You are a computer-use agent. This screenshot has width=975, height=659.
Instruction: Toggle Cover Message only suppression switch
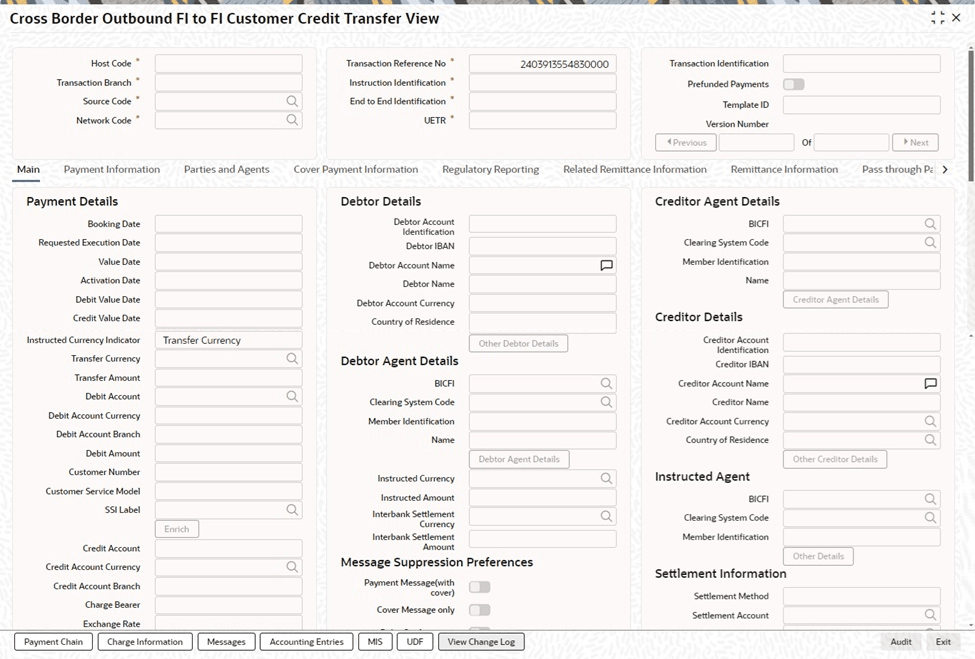tap(479, 610)
